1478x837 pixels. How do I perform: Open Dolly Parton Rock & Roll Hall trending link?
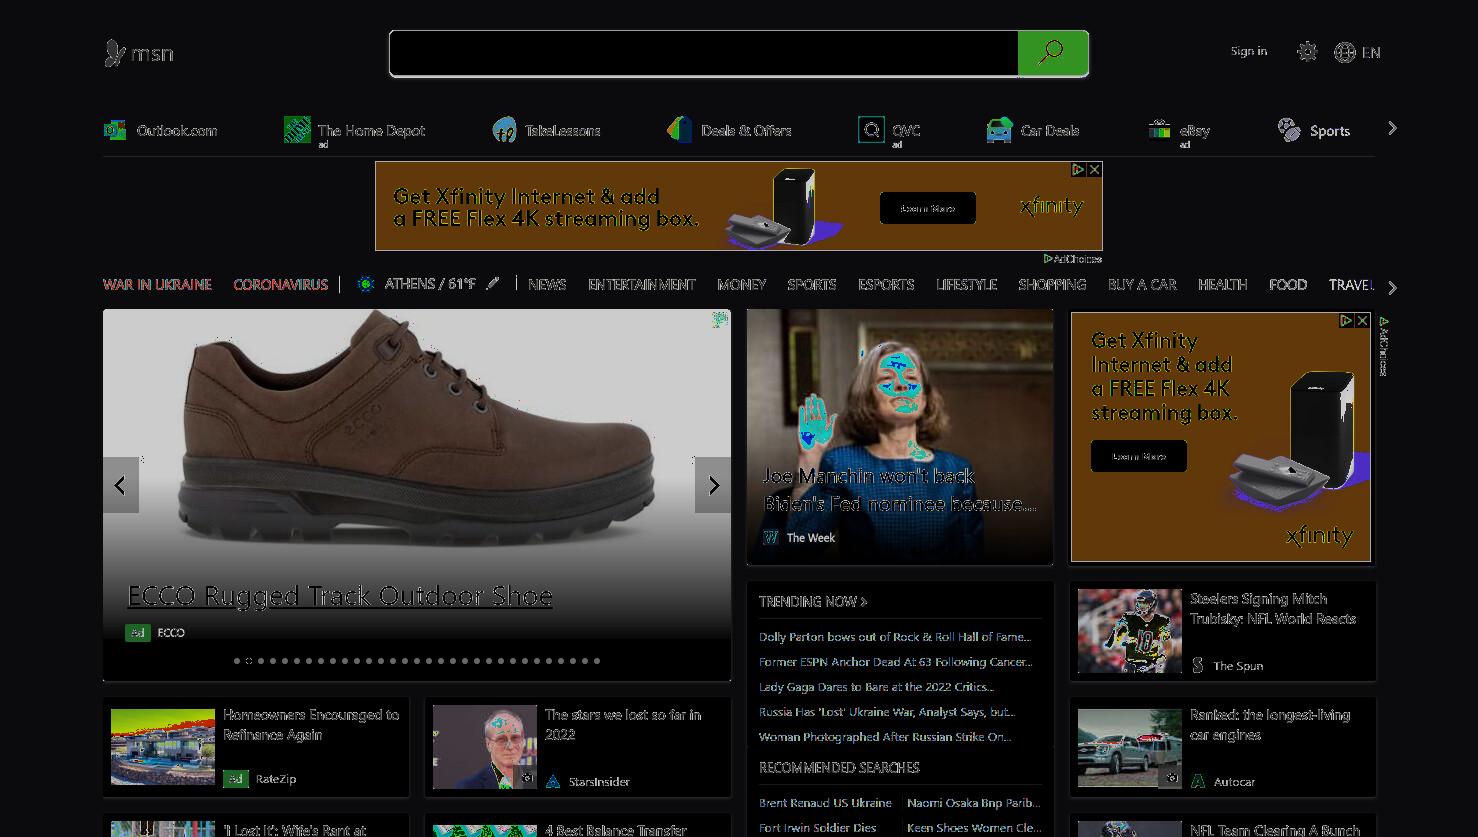(895, 636)
